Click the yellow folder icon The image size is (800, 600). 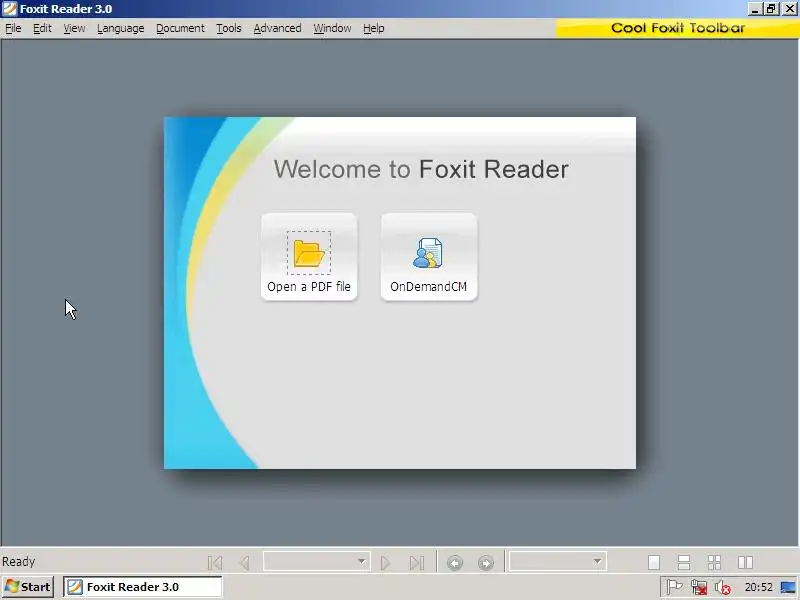(x=309, y=253)
